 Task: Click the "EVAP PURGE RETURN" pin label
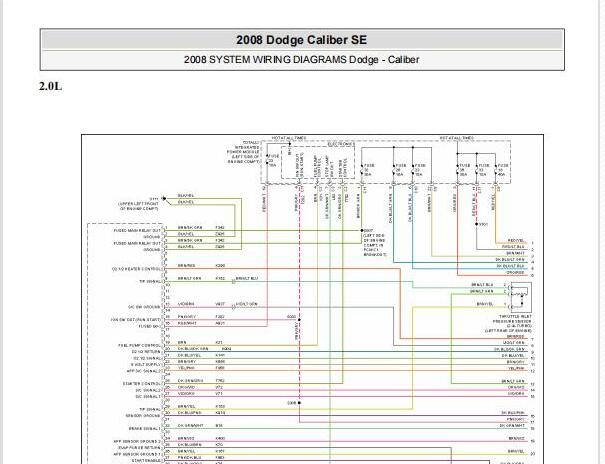tap(139, 448)
